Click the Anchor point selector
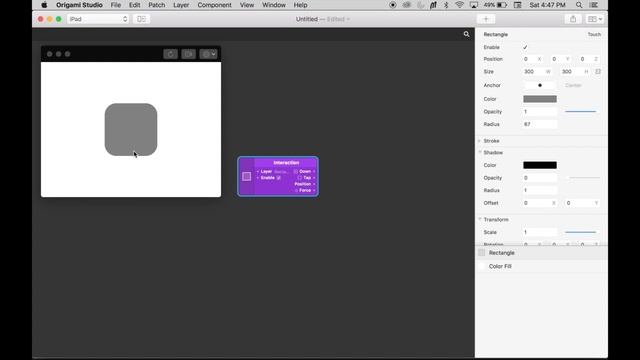 pyautogui.click(x=540, y=85)
